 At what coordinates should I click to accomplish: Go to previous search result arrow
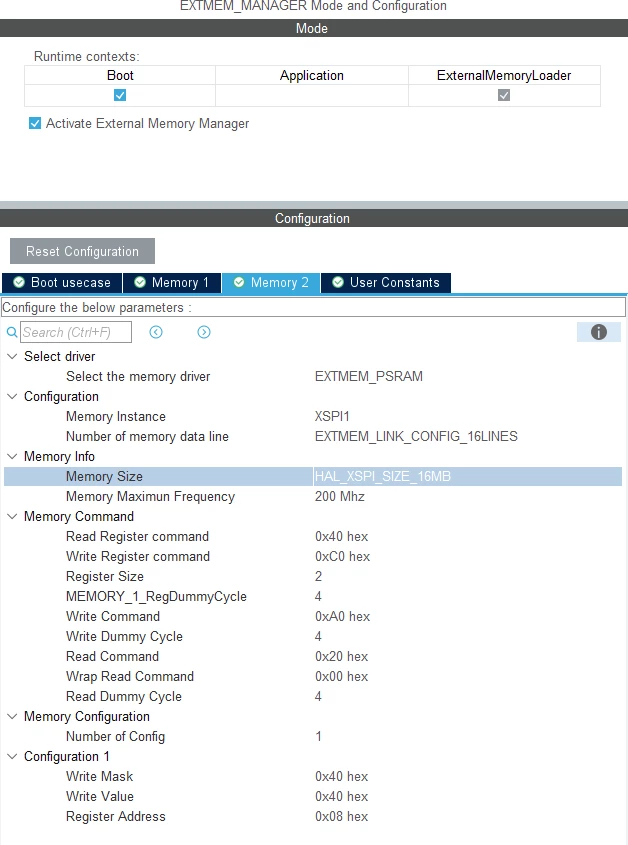pyautogui.click(x=156, y=332)
